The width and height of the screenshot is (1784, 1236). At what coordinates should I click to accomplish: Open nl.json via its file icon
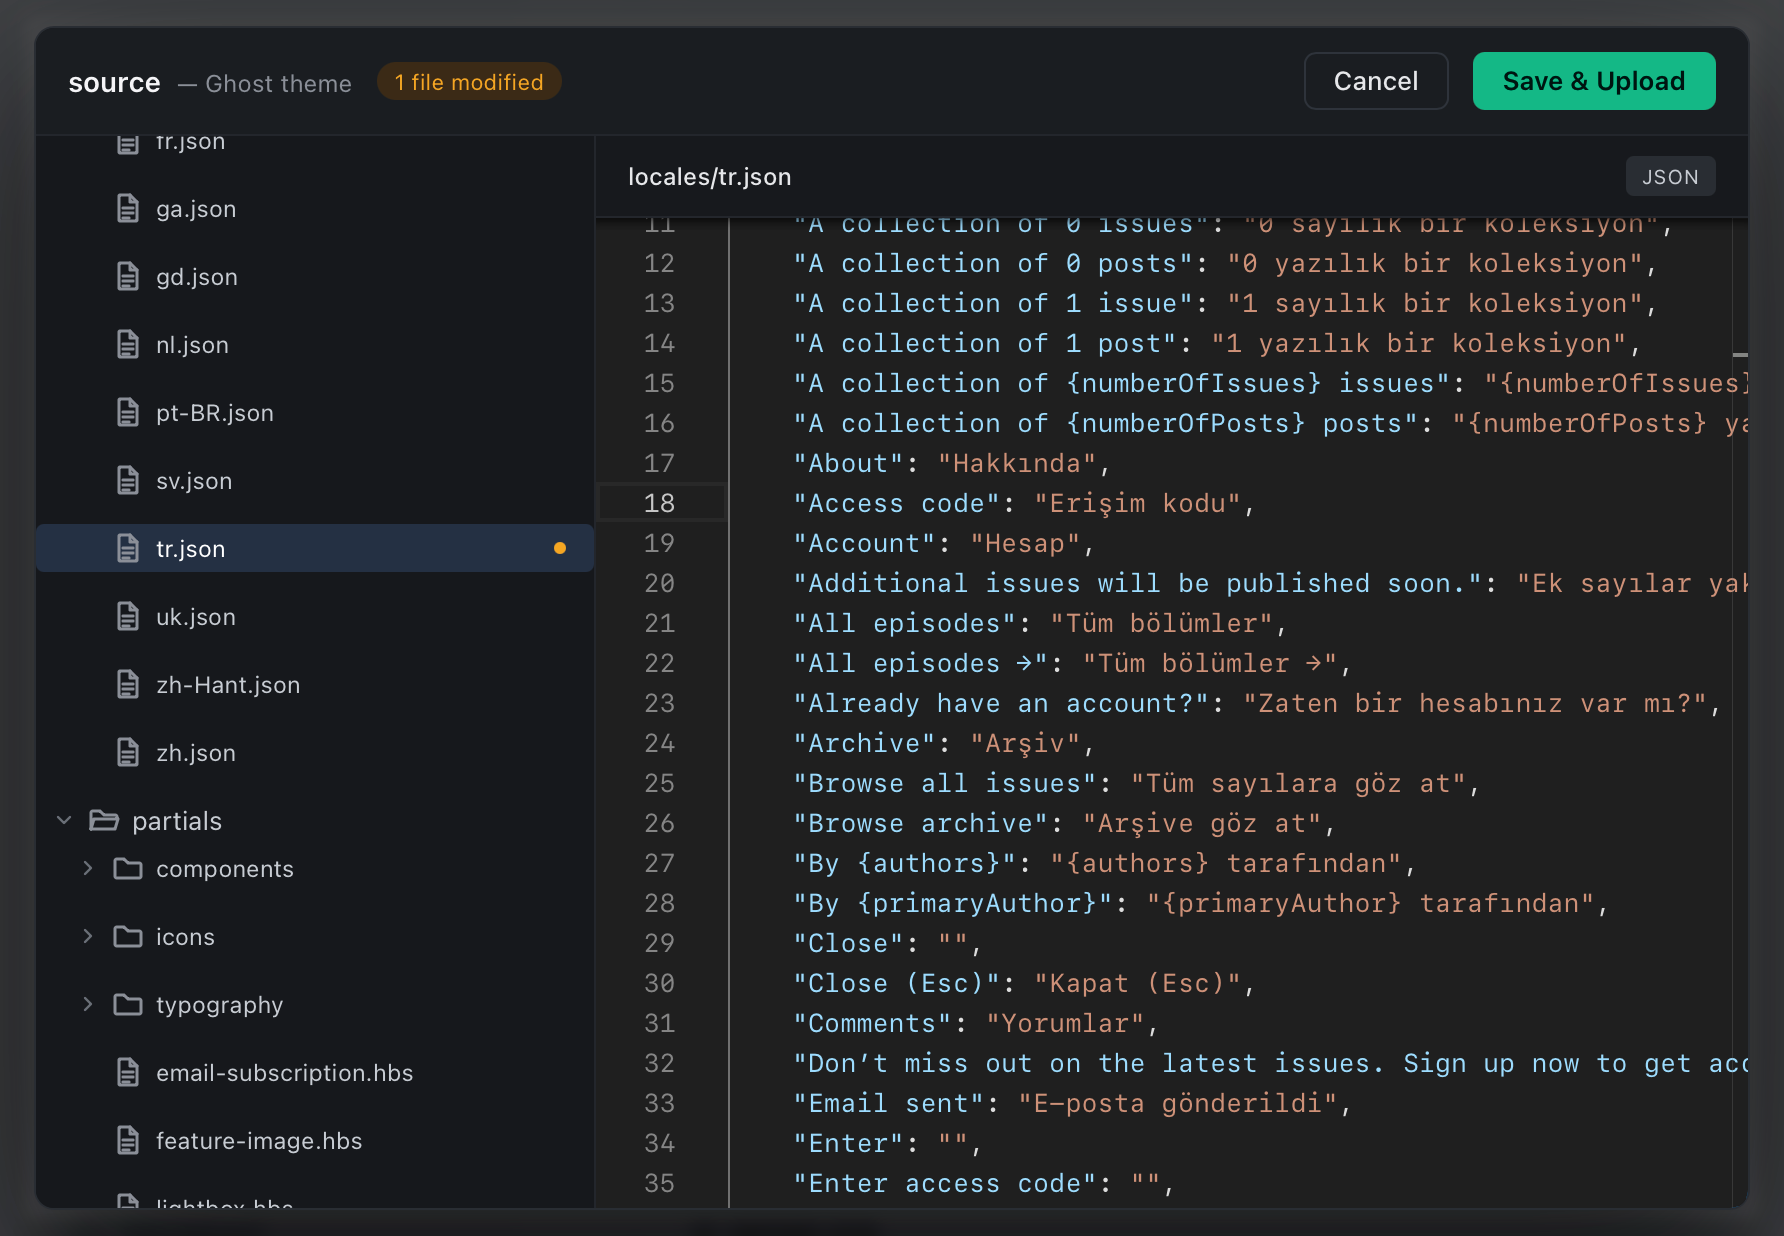coord(127,344)
